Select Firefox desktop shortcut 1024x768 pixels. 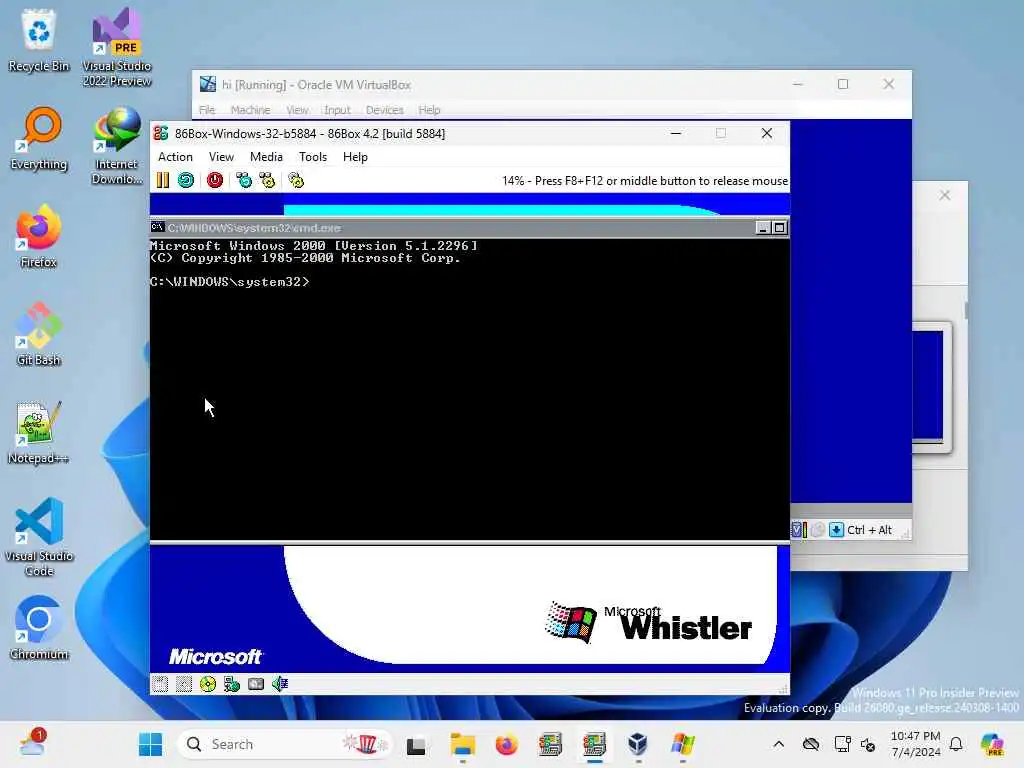click(39, 236)
